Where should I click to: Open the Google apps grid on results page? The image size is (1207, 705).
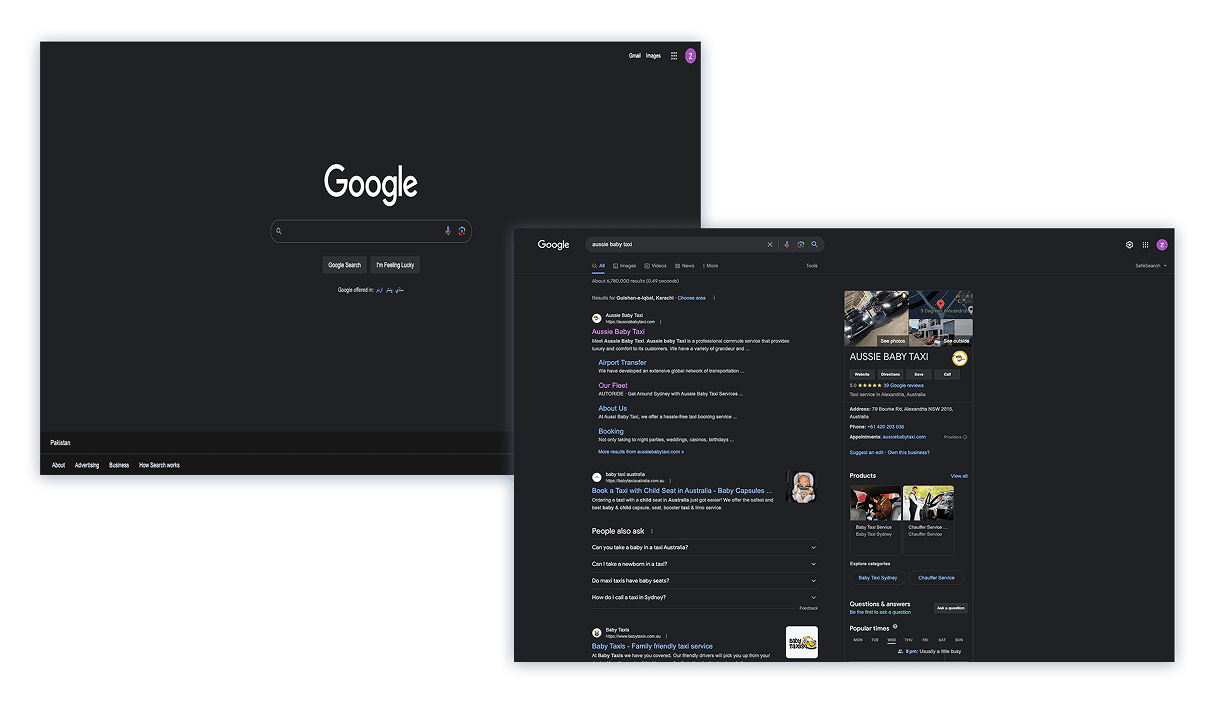pyautogui.click(x=1146, y=245)
